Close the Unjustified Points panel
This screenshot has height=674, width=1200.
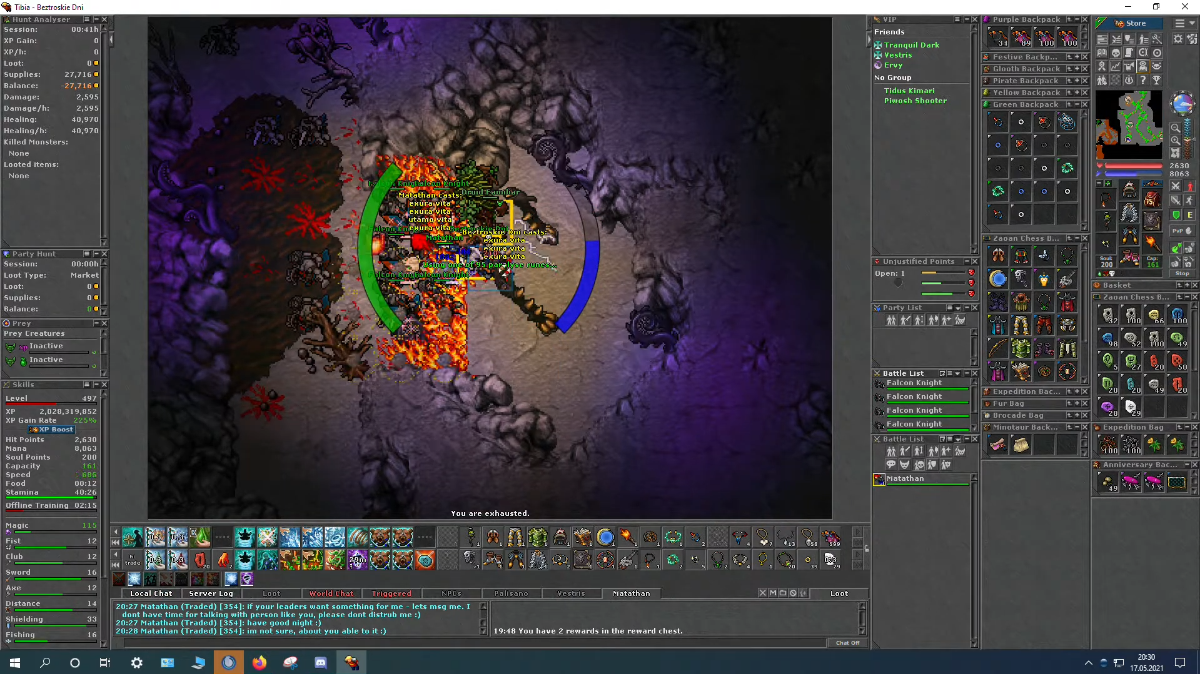point(972,262)
